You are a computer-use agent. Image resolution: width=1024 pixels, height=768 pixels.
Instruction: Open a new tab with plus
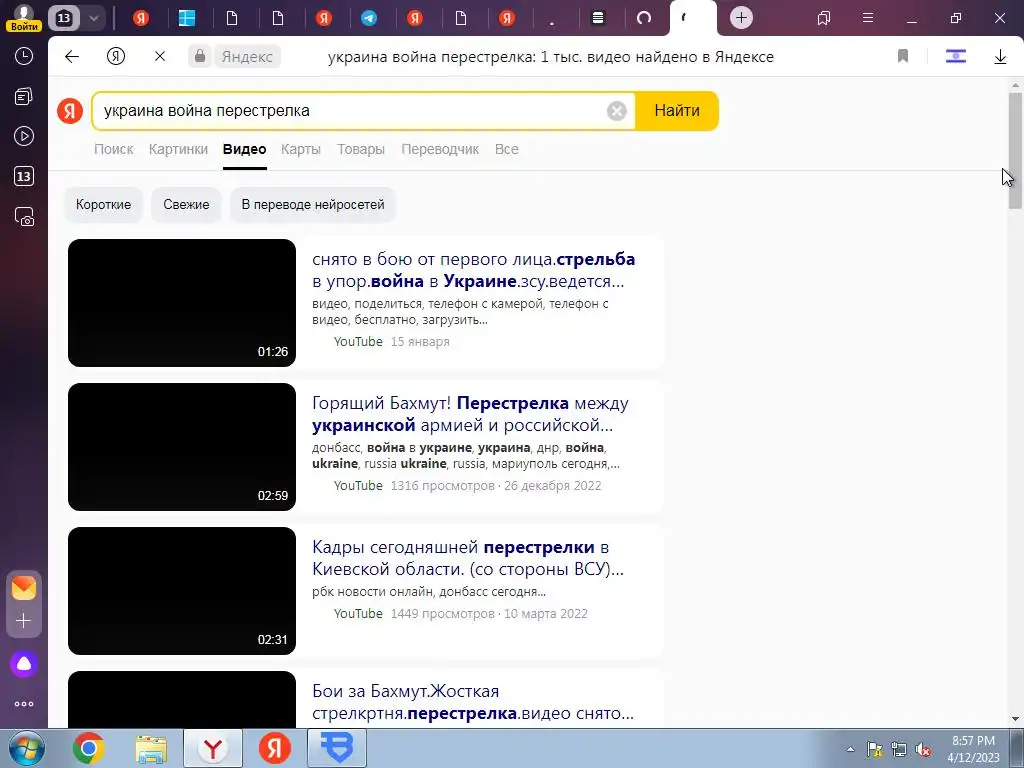[741, 18]
